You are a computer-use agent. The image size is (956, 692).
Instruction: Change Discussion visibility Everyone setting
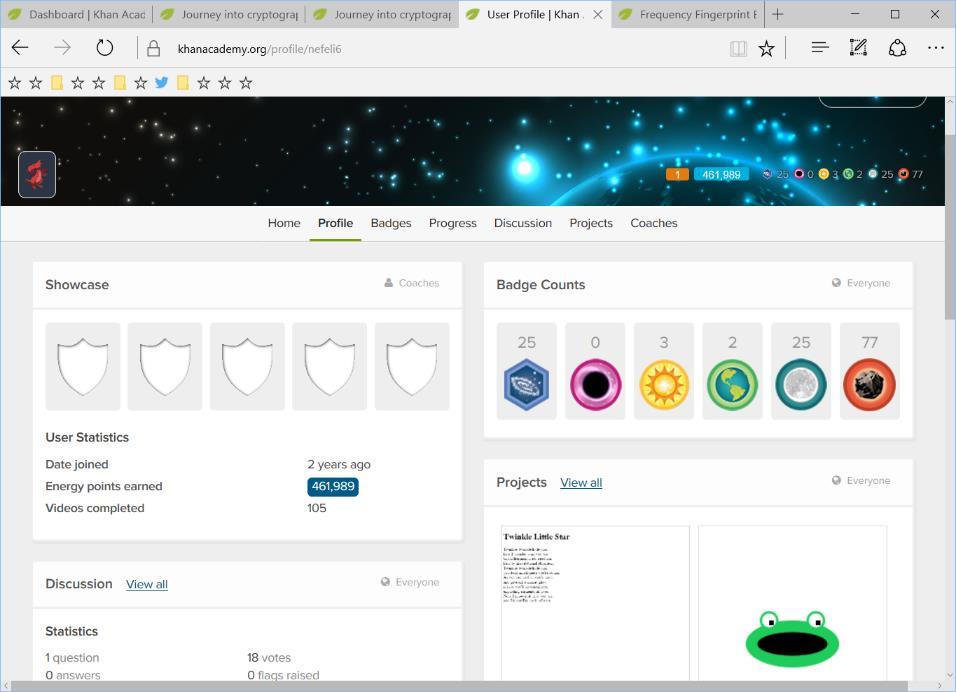(x=410, y=582)
